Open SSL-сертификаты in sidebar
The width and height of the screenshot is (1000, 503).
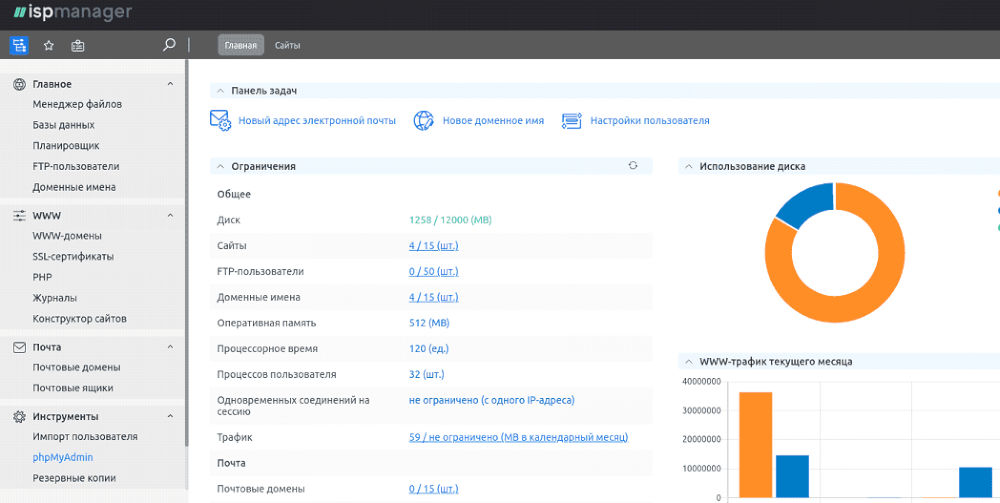73,256
